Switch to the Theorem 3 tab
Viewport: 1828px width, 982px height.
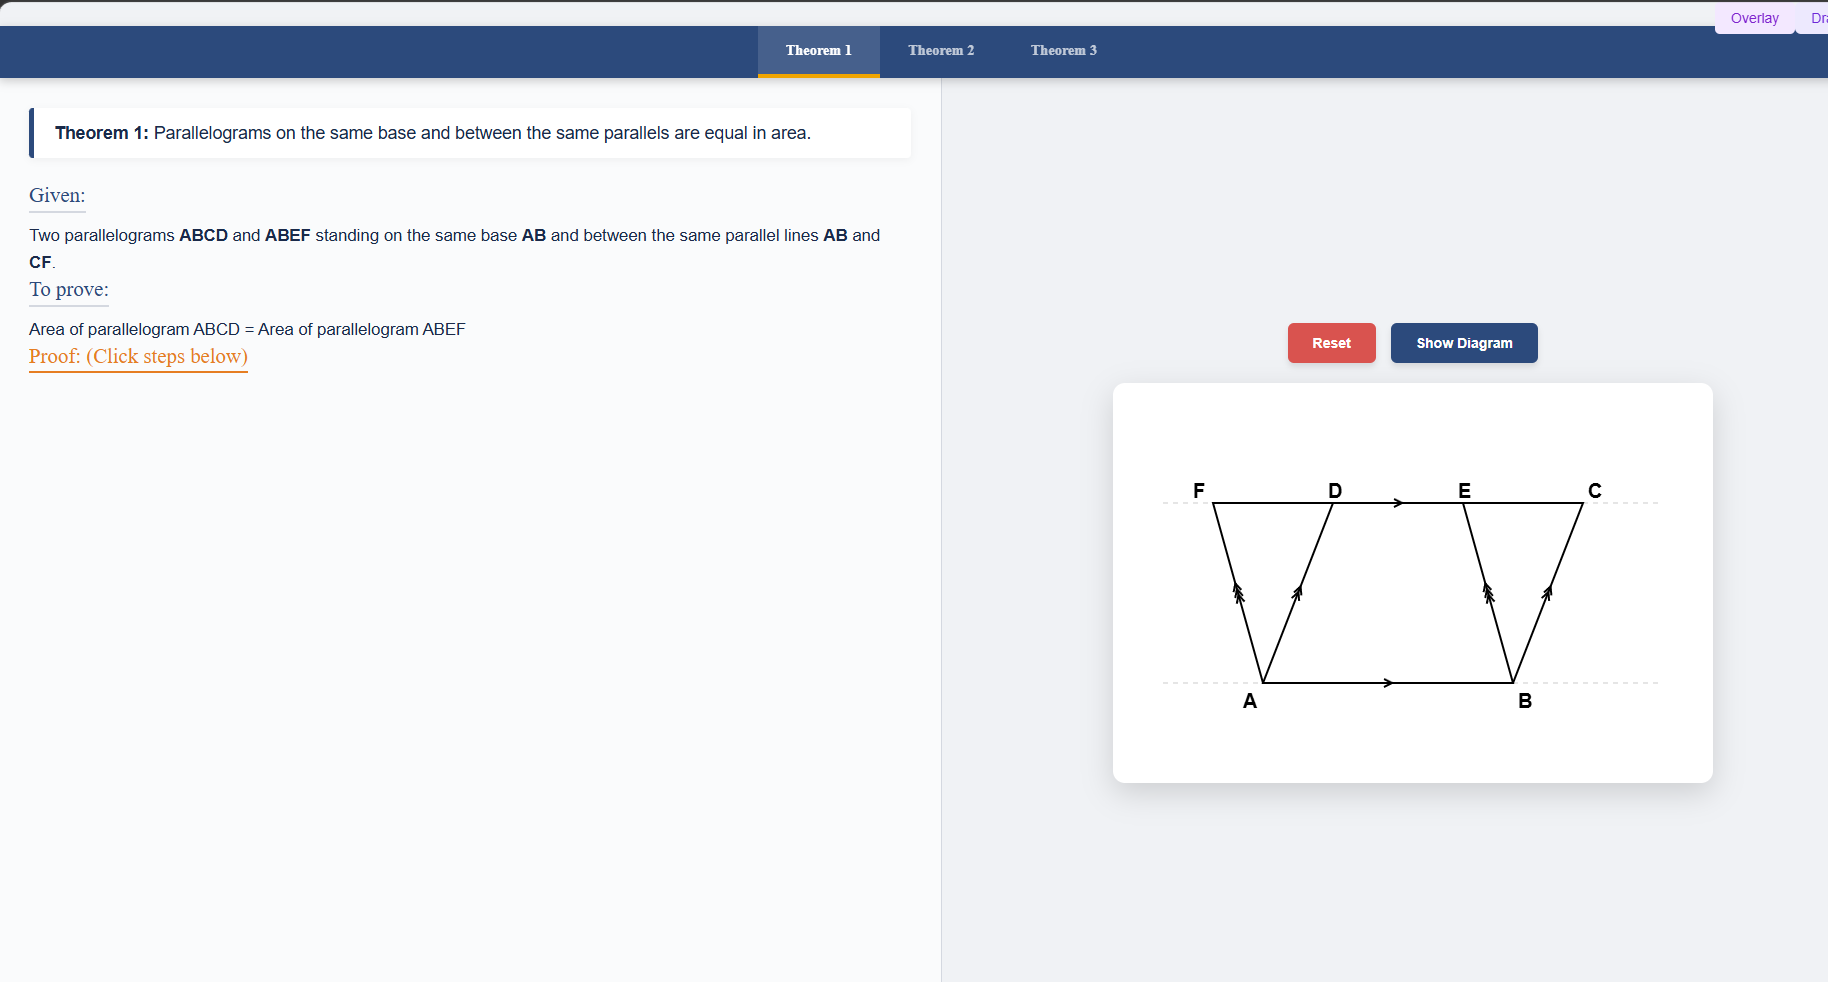click(1064, 51)
